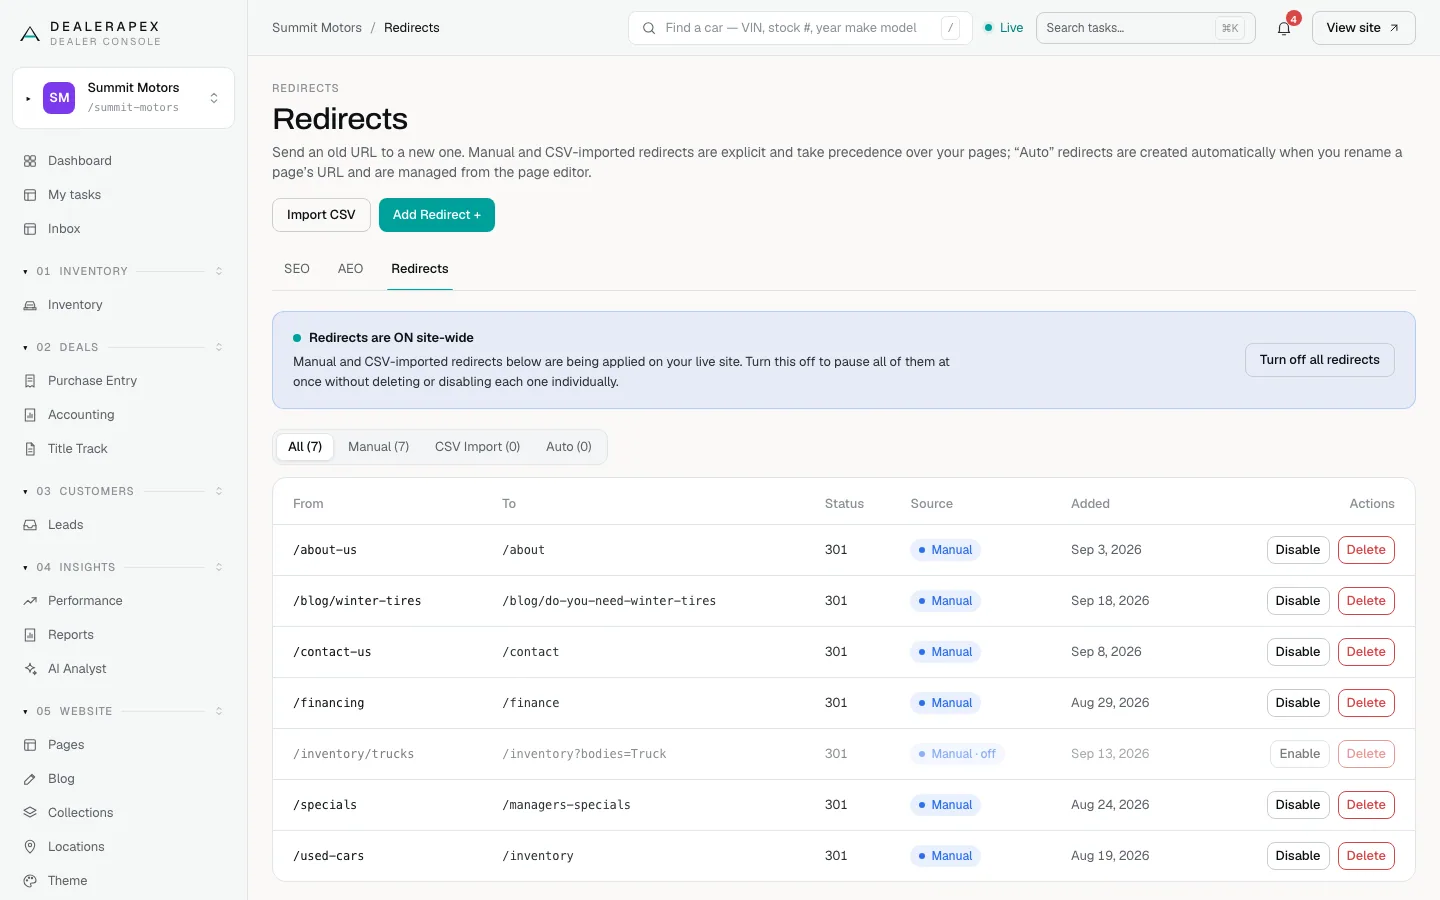Filter by Manual (7) redirects
This screenshot has height=900, width=1440.
pos(378,447)
